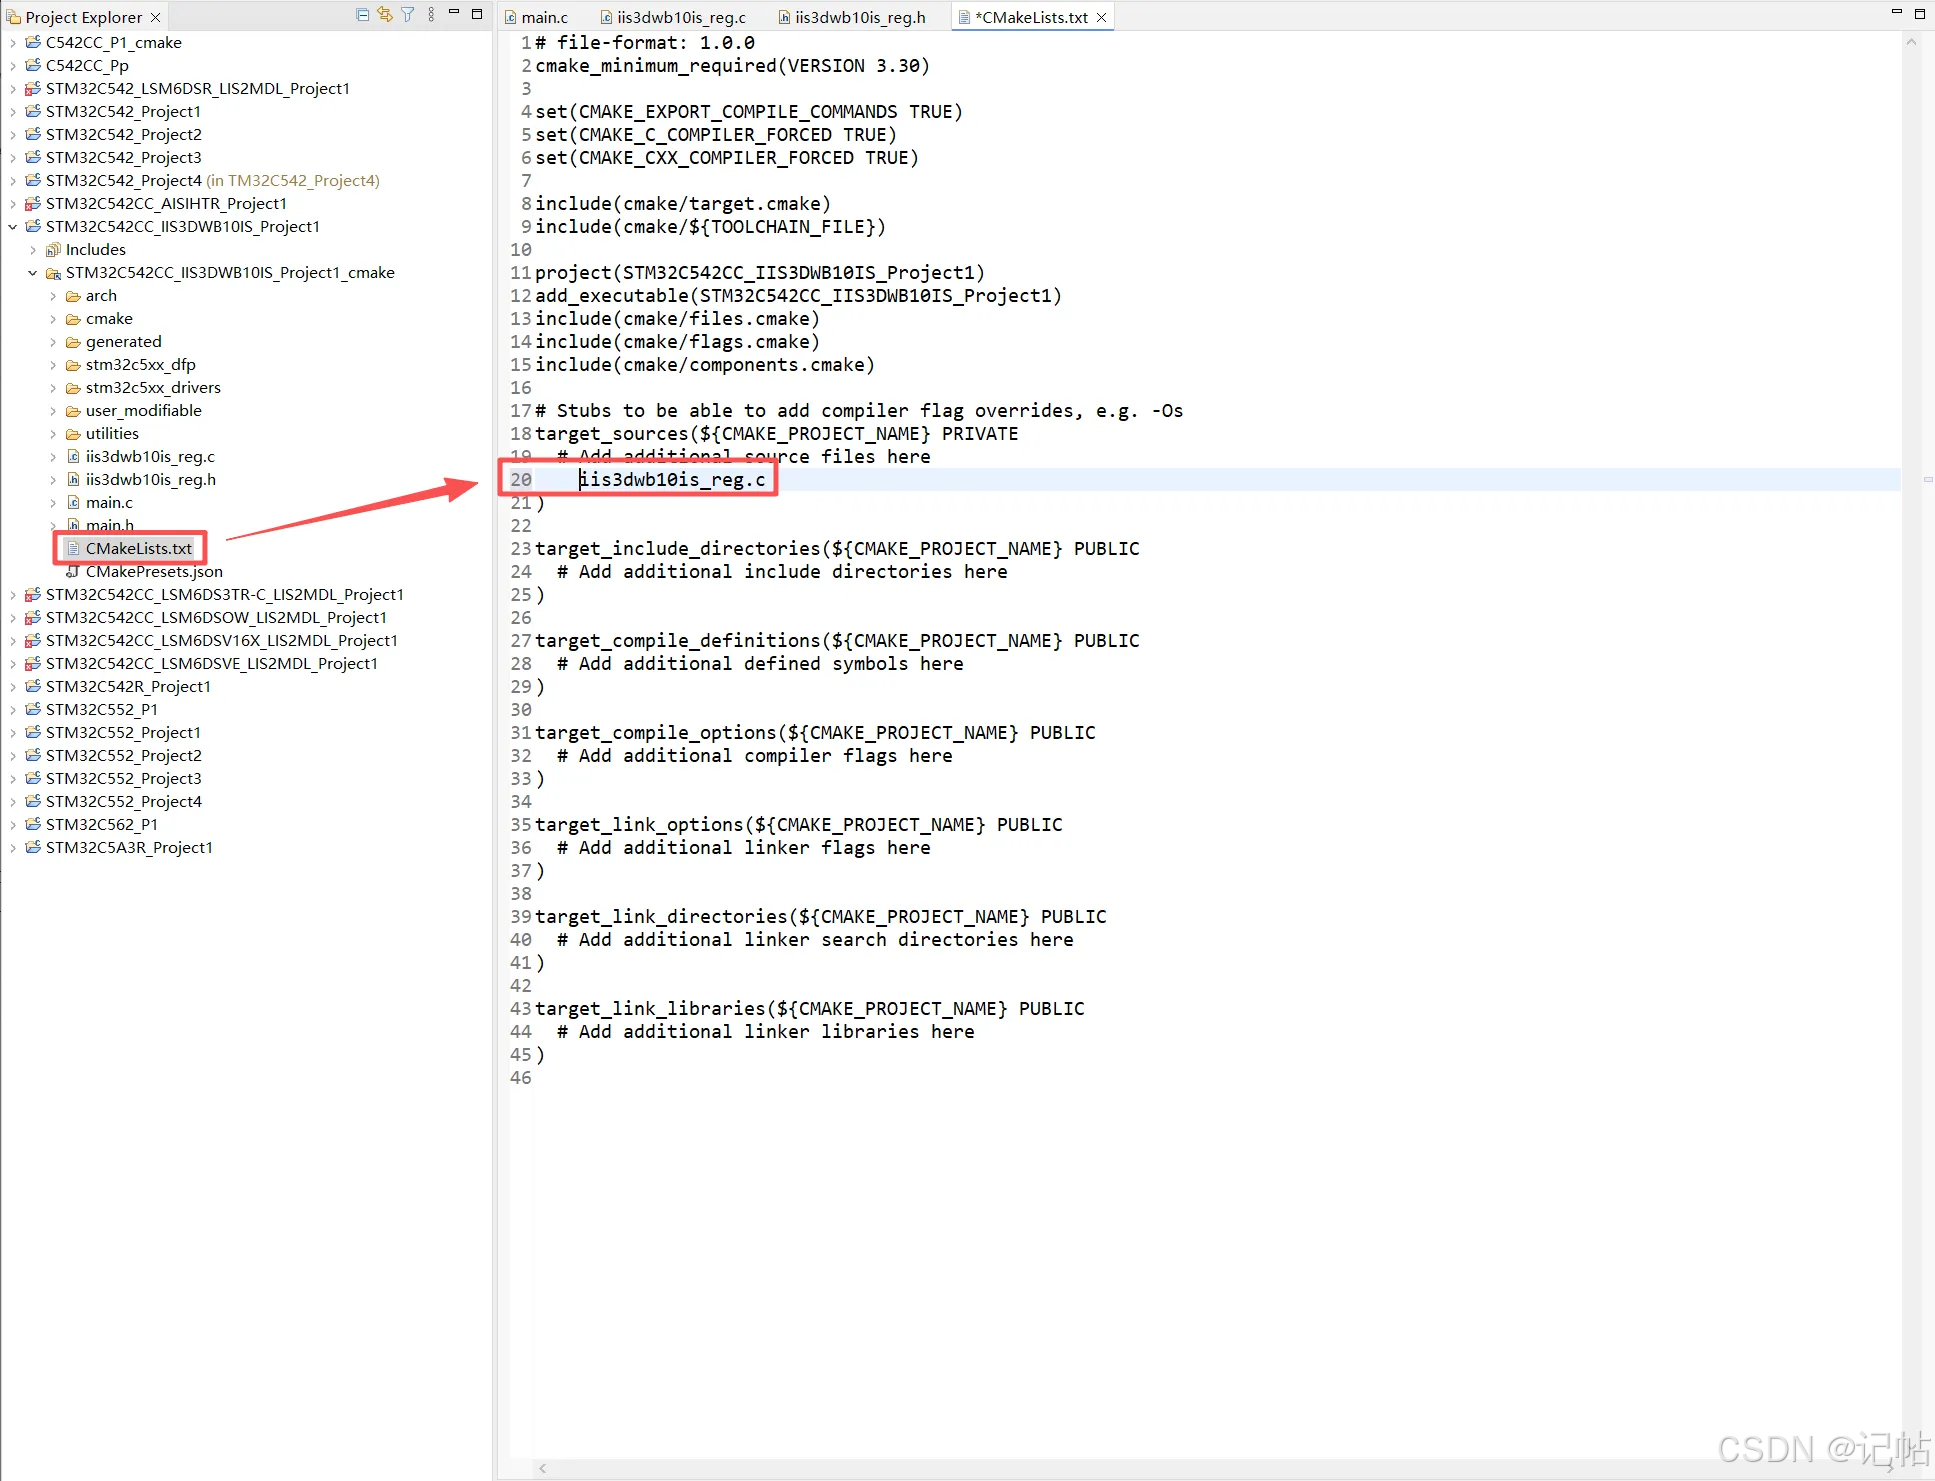The height and width of the screenshot is (1481, 1935).
Task: Select iis3dwb10is_reg.c in project tree
Action: point(150,457)
